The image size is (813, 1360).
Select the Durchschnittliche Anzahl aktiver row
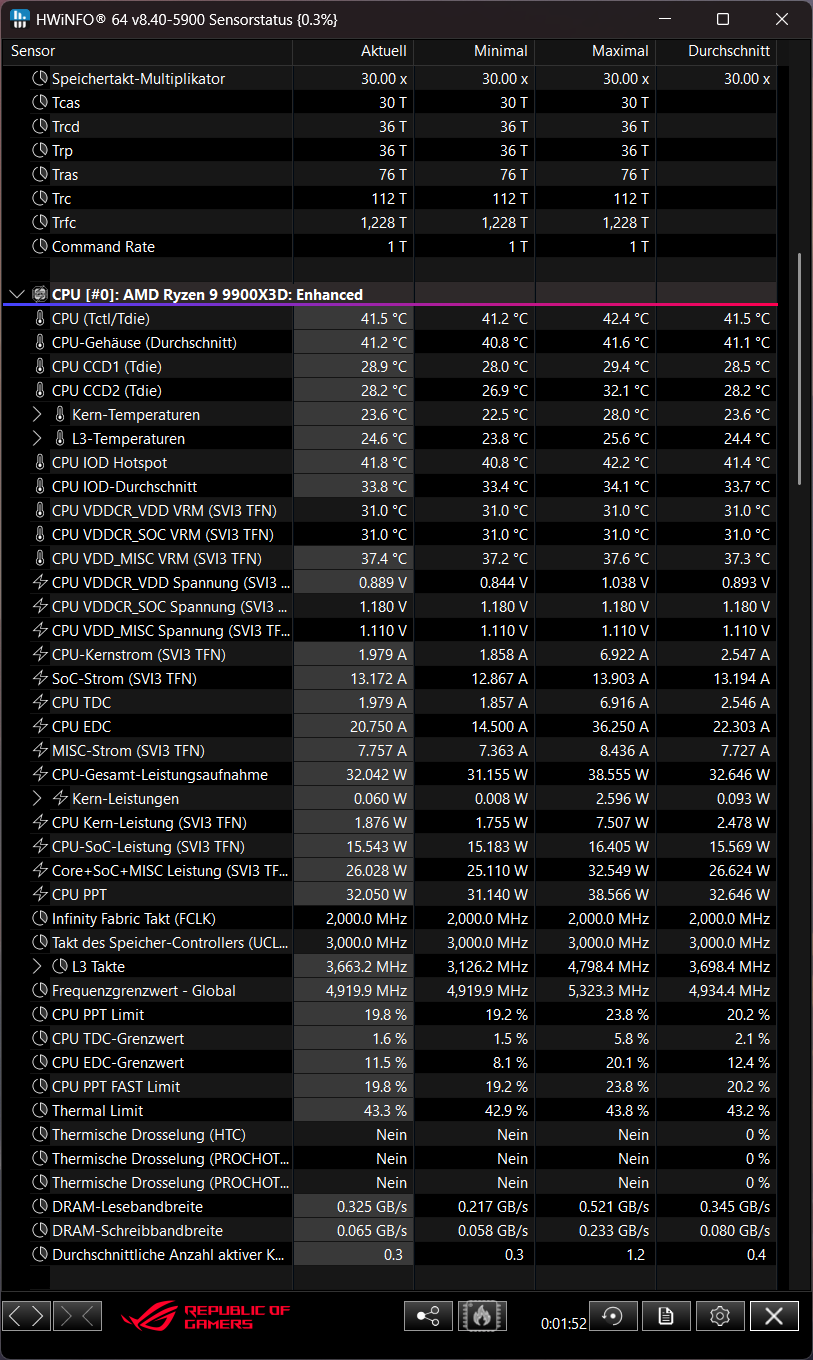[x=390, y=1254]
